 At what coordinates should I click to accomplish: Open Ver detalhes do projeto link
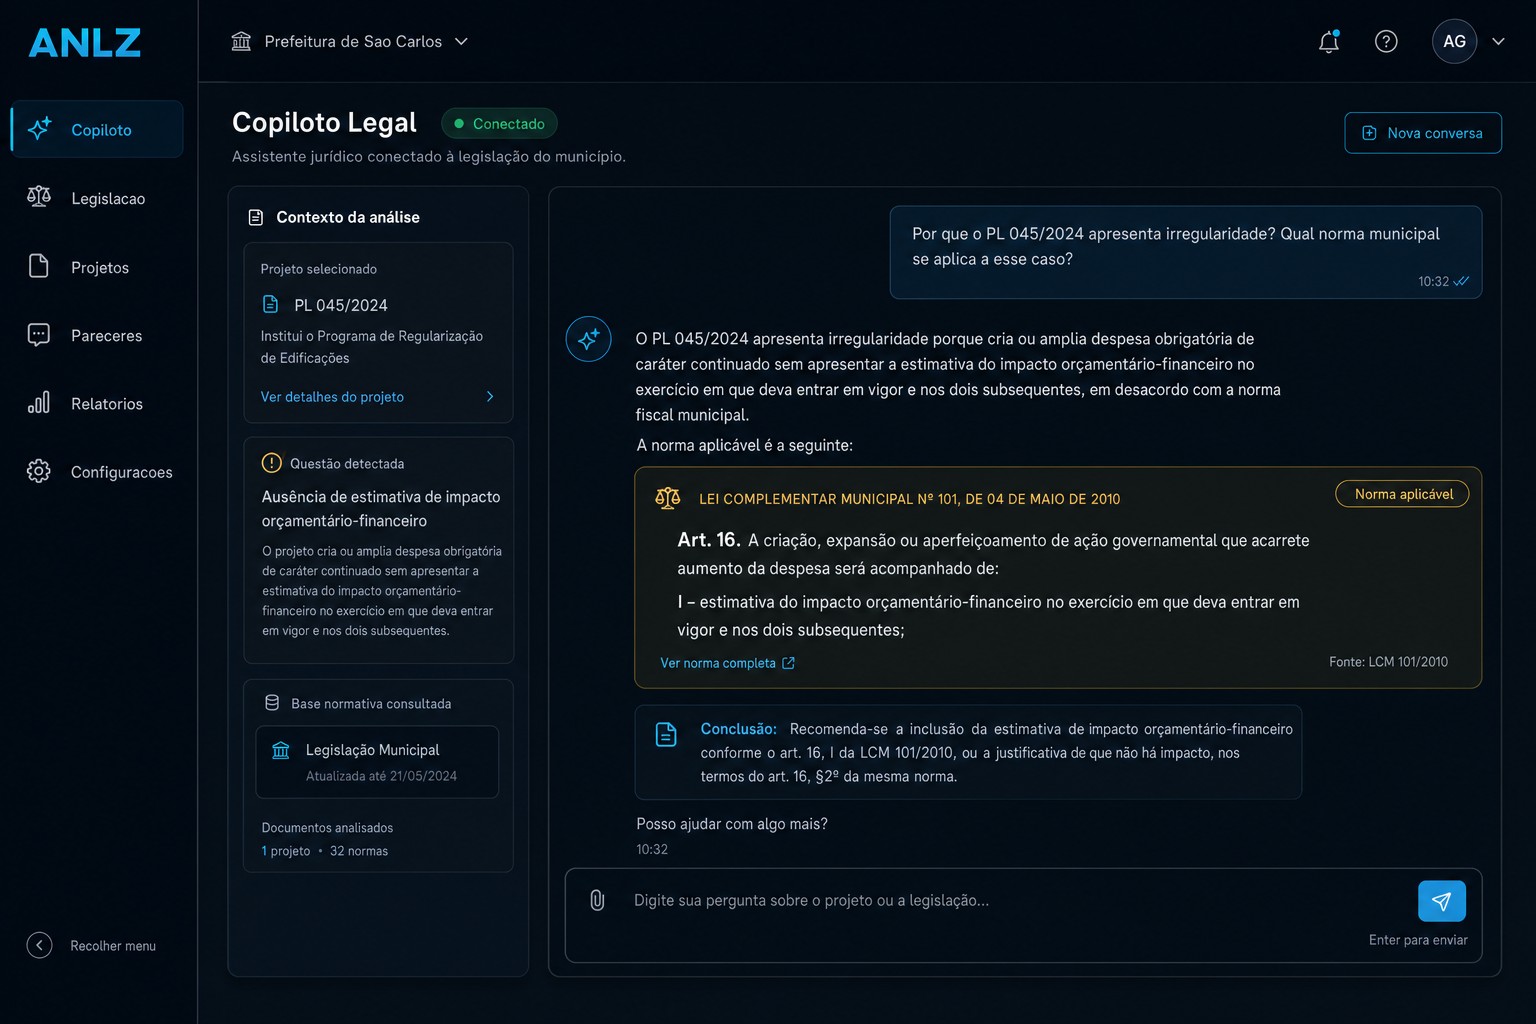click(332, 397)
